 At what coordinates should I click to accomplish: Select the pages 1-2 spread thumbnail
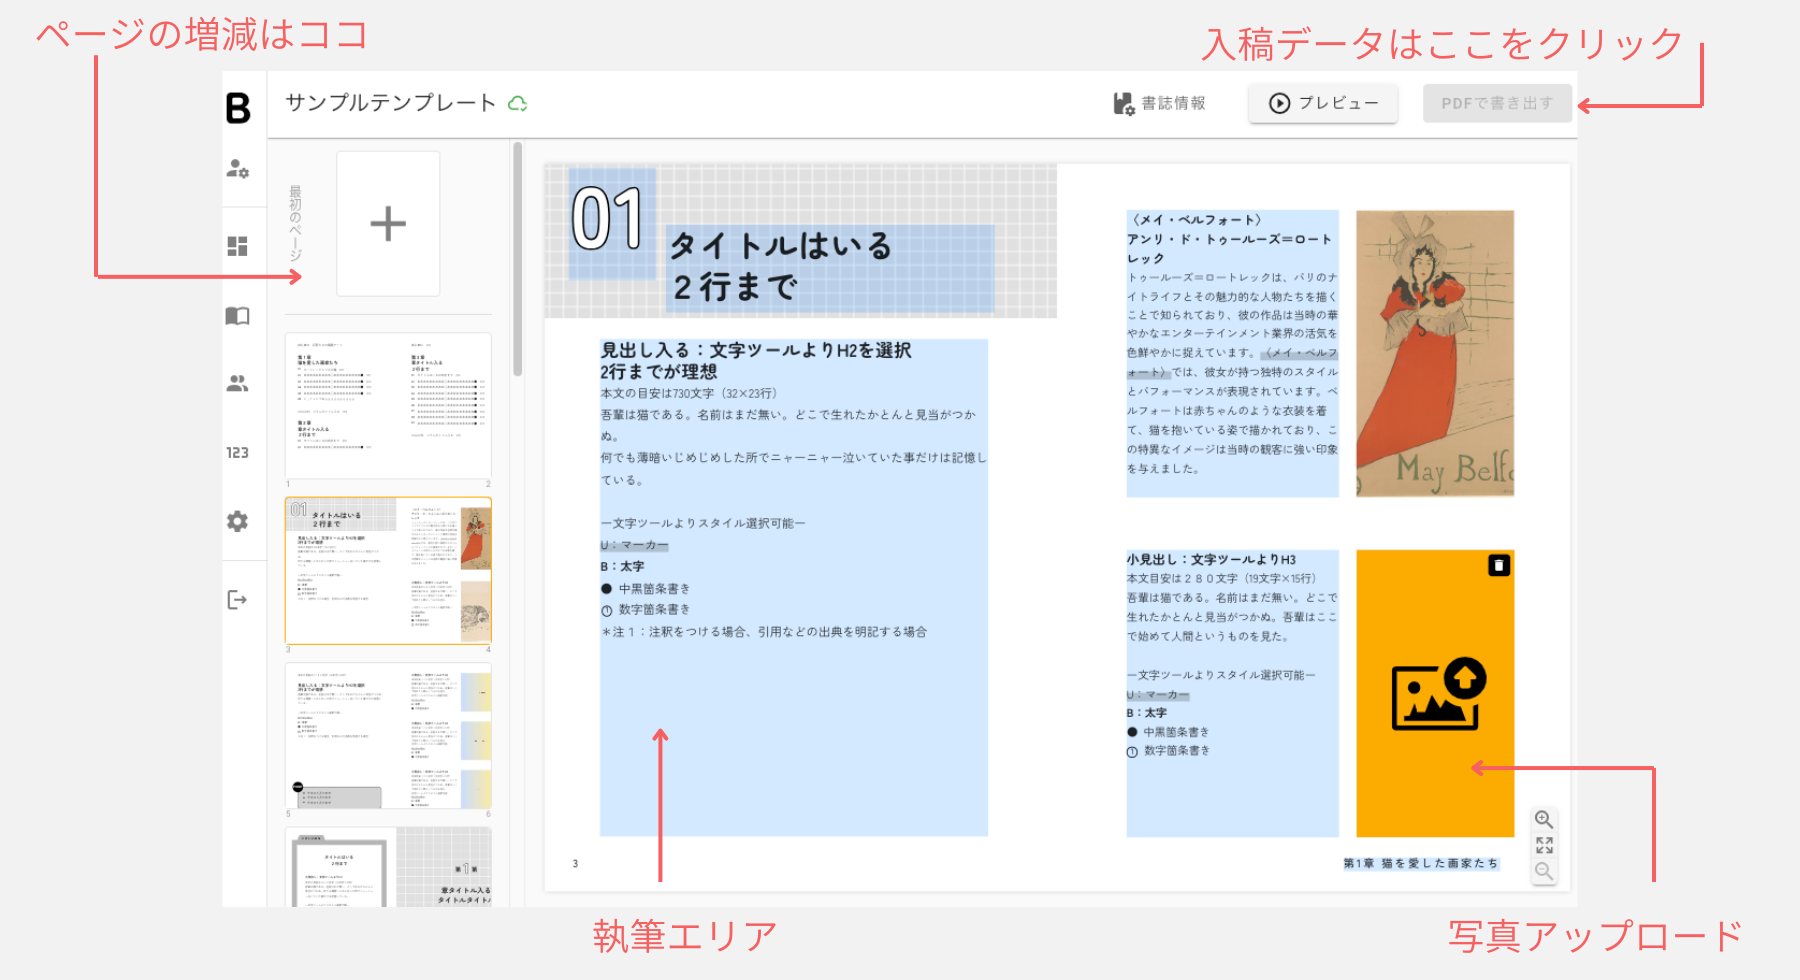click(388, 404)
